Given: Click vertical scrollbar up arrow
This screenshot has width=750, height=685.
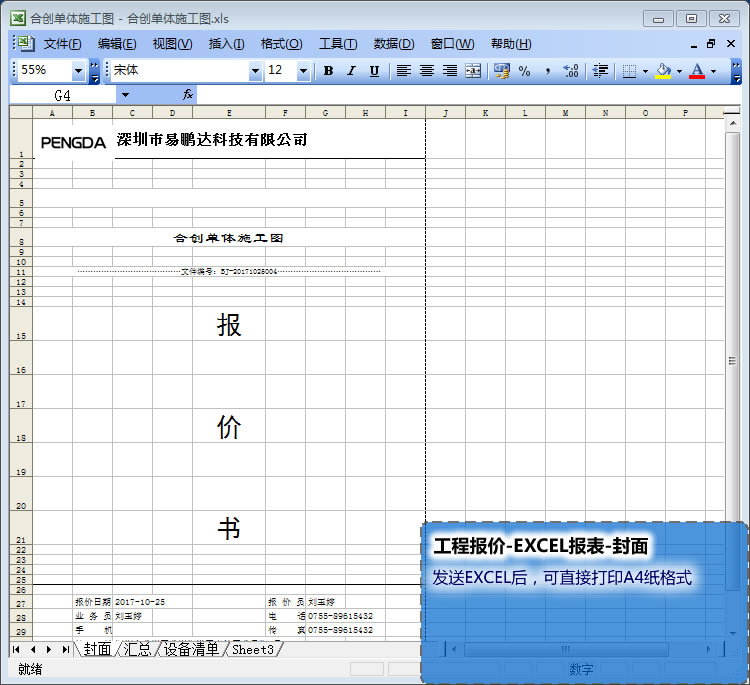Looking at the screenshot, I should 732,123.
